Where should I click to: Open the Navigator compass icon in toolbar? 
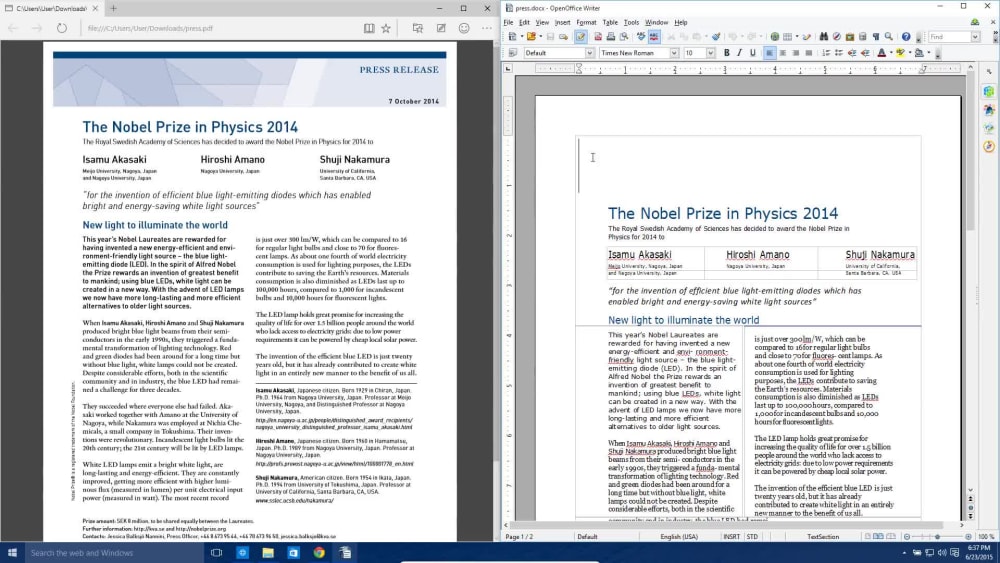coord(837,36)
